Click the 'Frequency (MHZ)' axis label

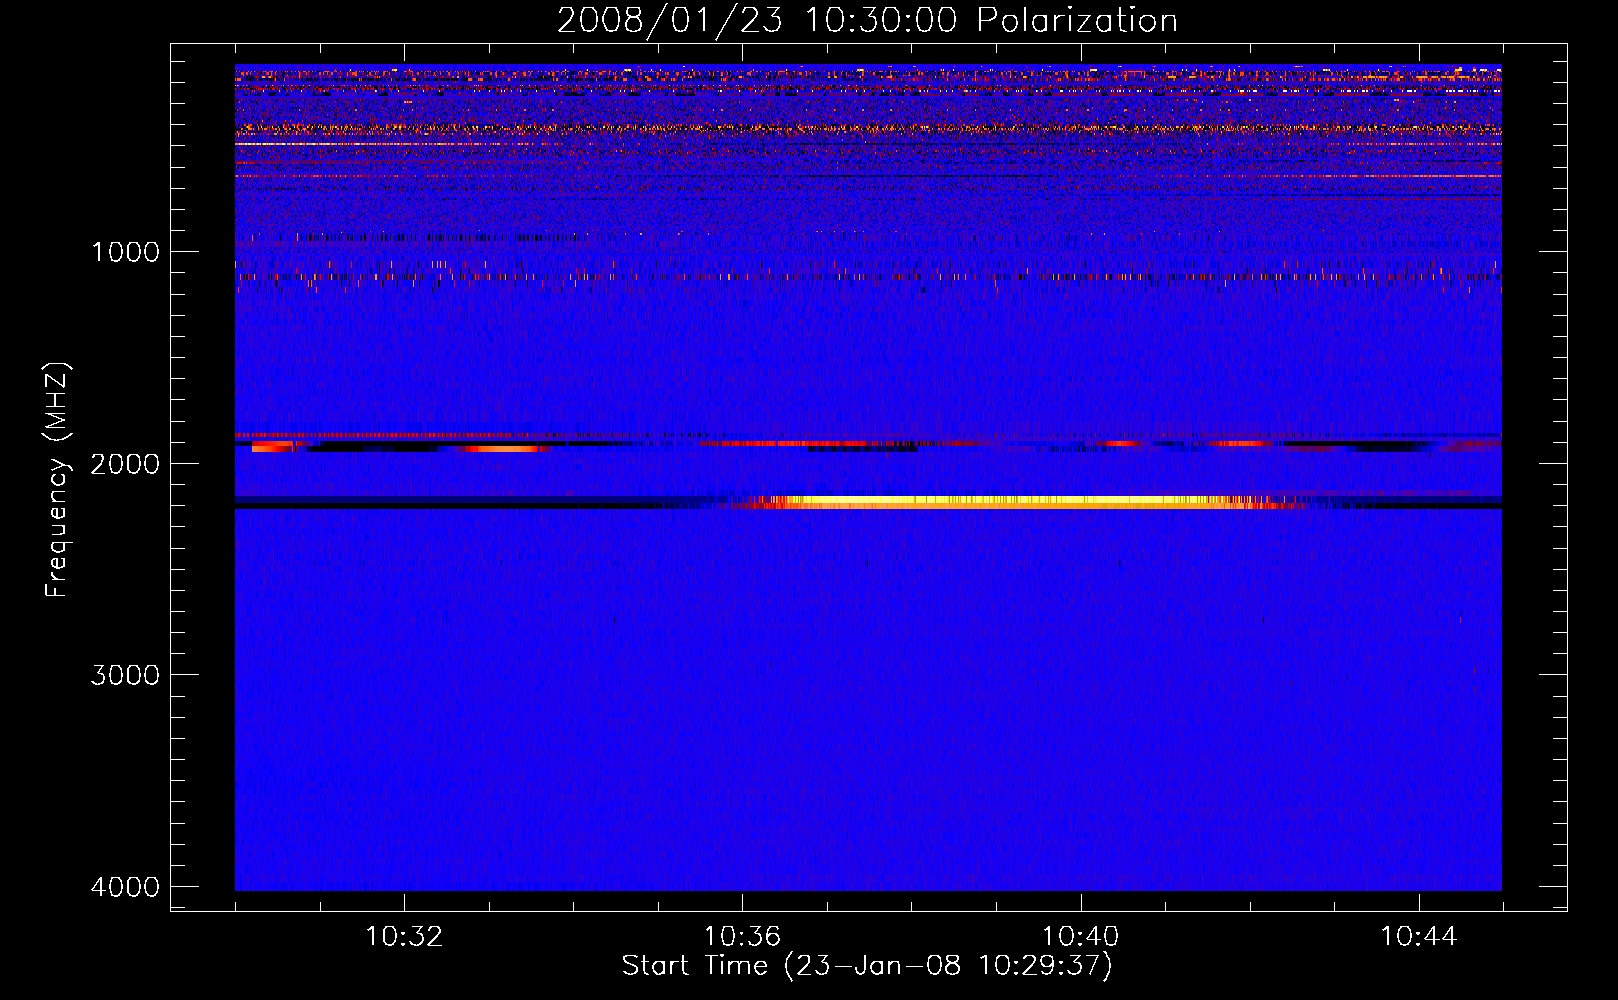[x=58, y=480]
